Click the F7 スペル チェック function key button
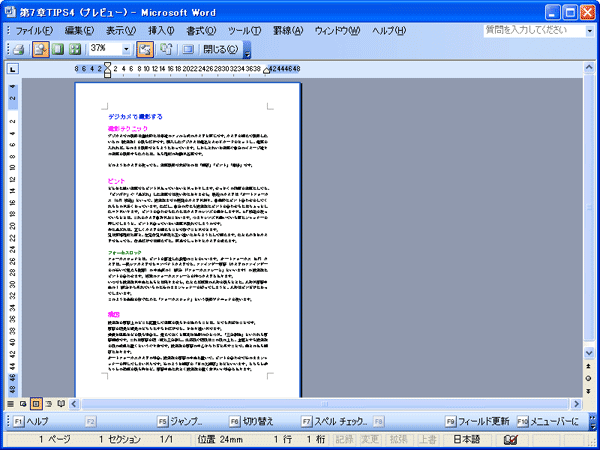This screenshot has width=600, height=450. 334,422
